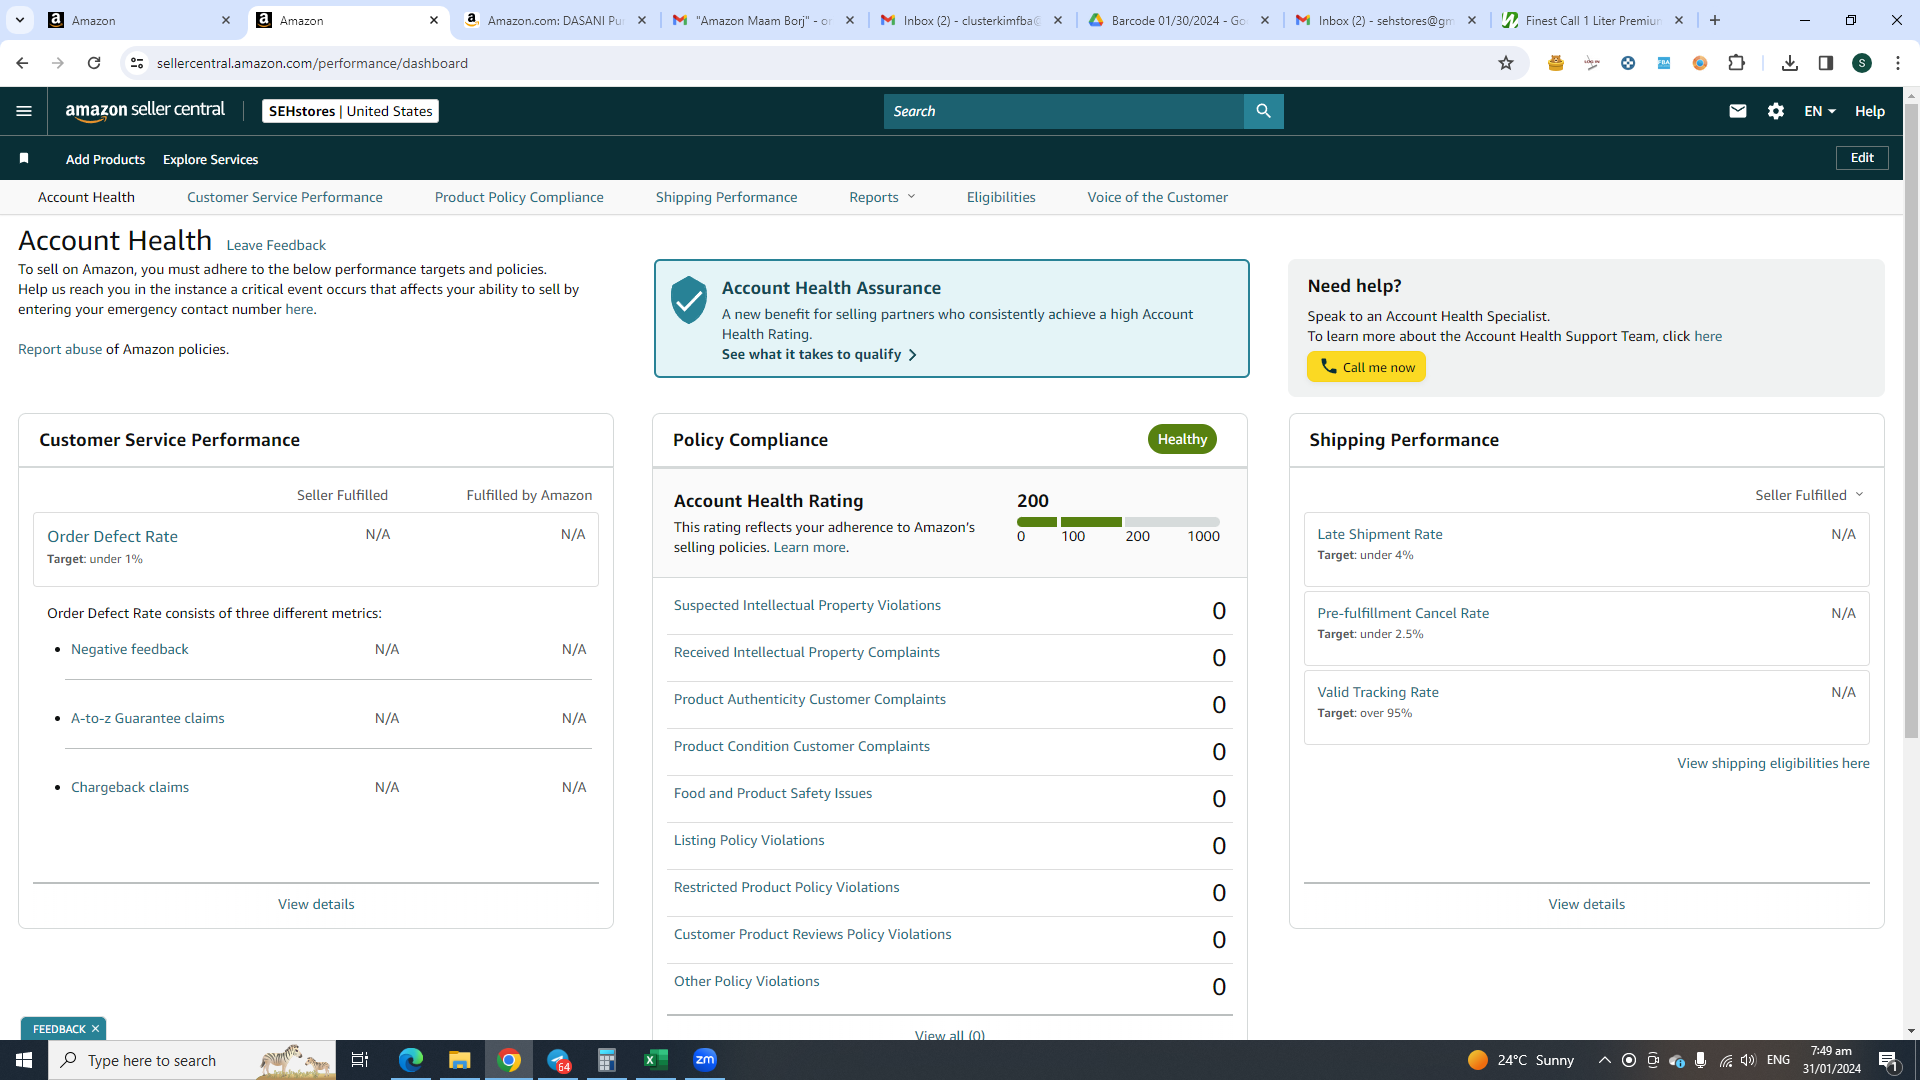Viewport: 1920px width, 1080px height.
Task: Open Order Defect Rate details
Action: [112, 536]
